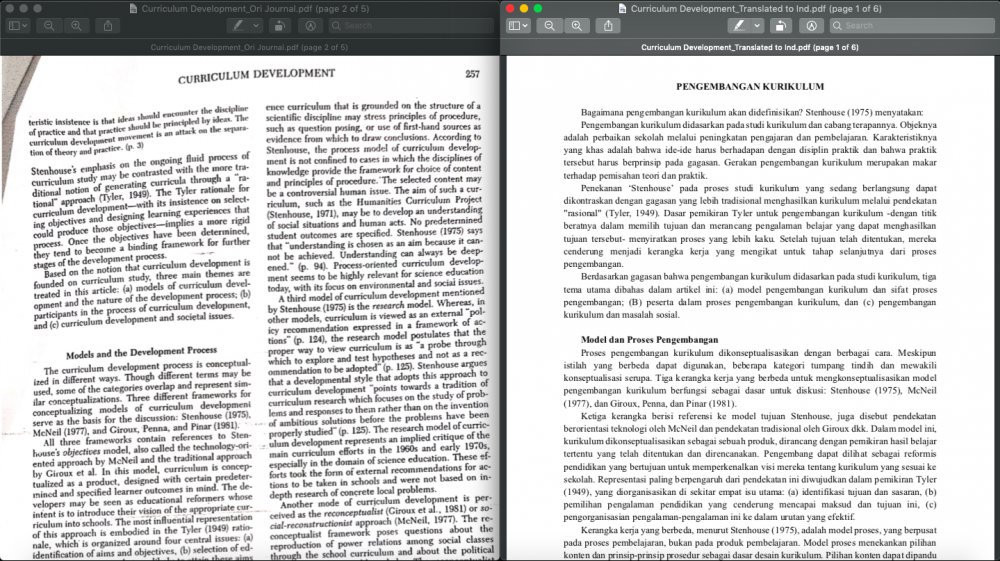The image size is (1000, 561).
Task: Click the paragraph starting "Ketiga kerangka berisi"
Action: (x=750, y=466)
